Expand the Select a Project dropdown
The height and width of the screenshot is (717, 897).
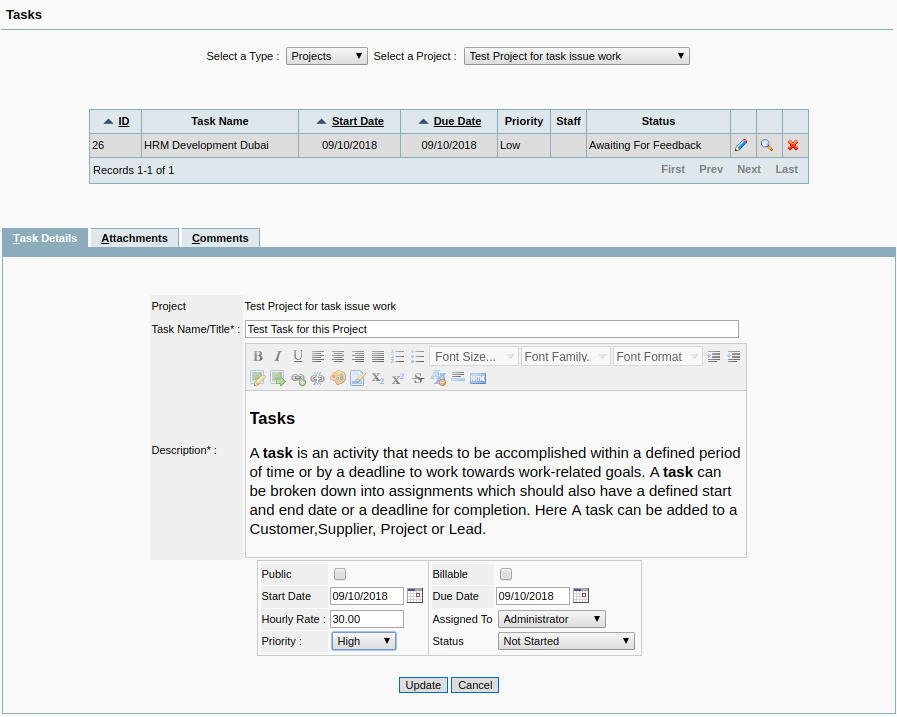(577, 56)
